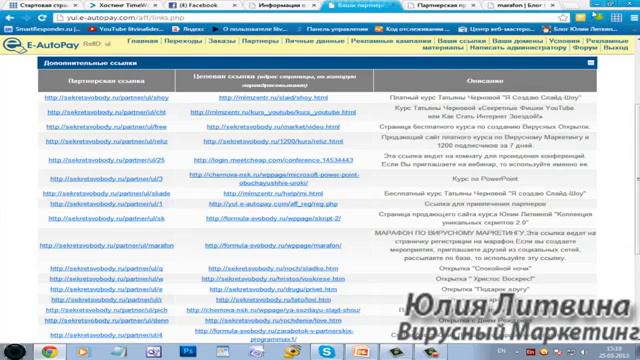Click the E-AutoPay logo
The height and width of the screenshot is (360, 640).
coord(41,45)
